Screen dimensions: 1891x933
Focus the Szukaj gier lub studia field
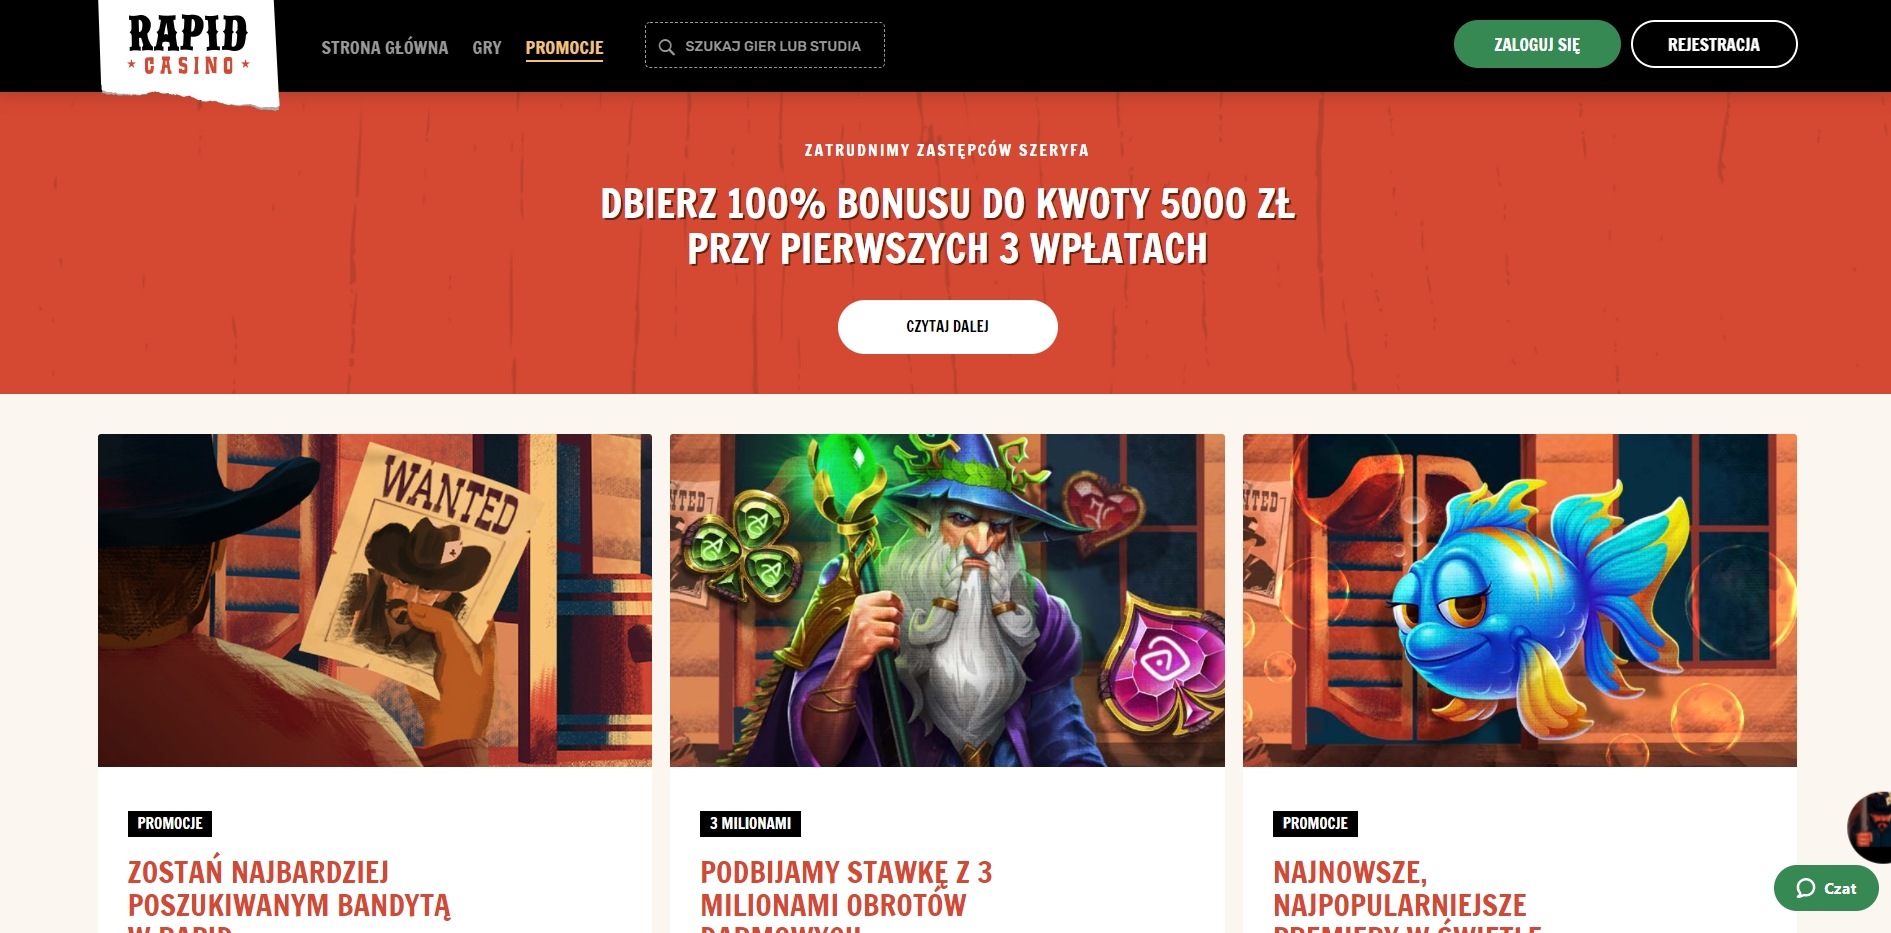(x=765, y=45)
